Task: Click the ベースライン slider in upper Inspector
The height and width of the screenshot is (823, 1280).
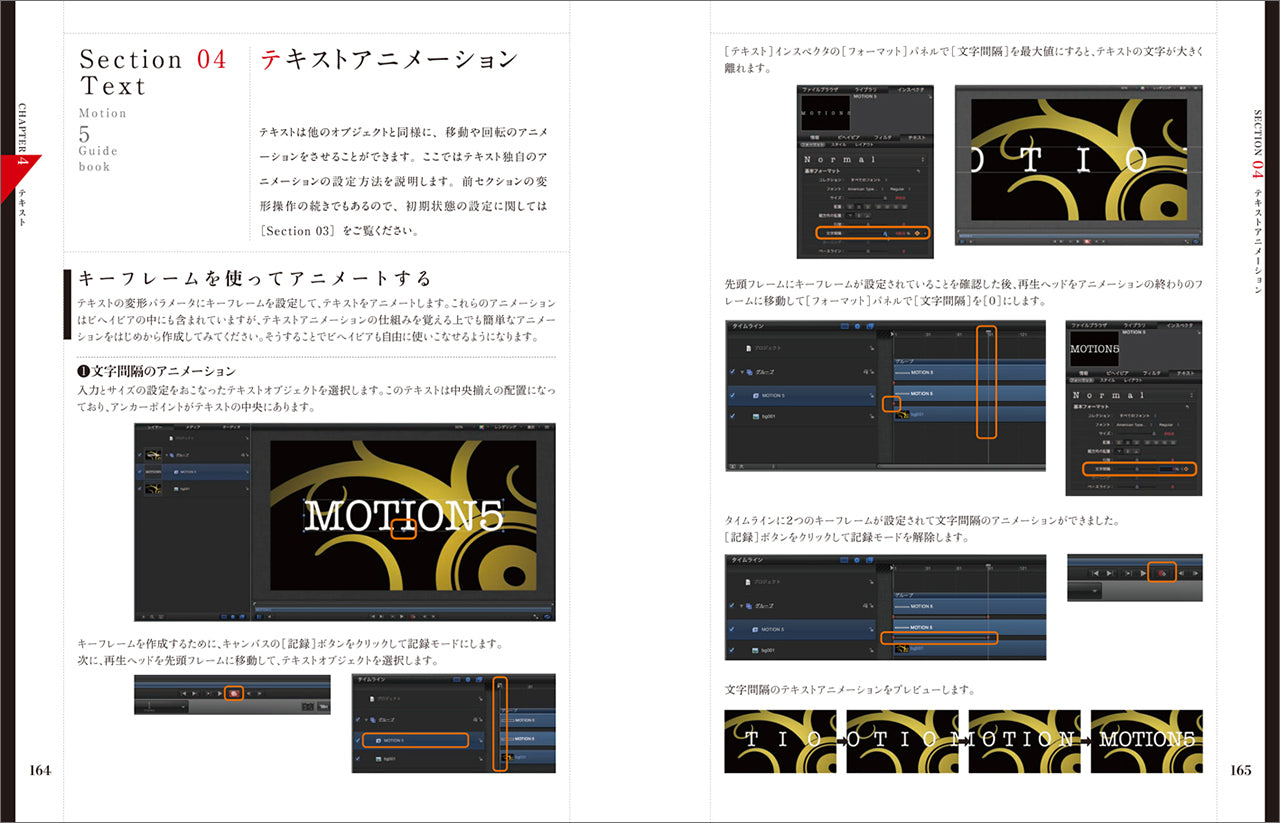Action: point(869,251)
